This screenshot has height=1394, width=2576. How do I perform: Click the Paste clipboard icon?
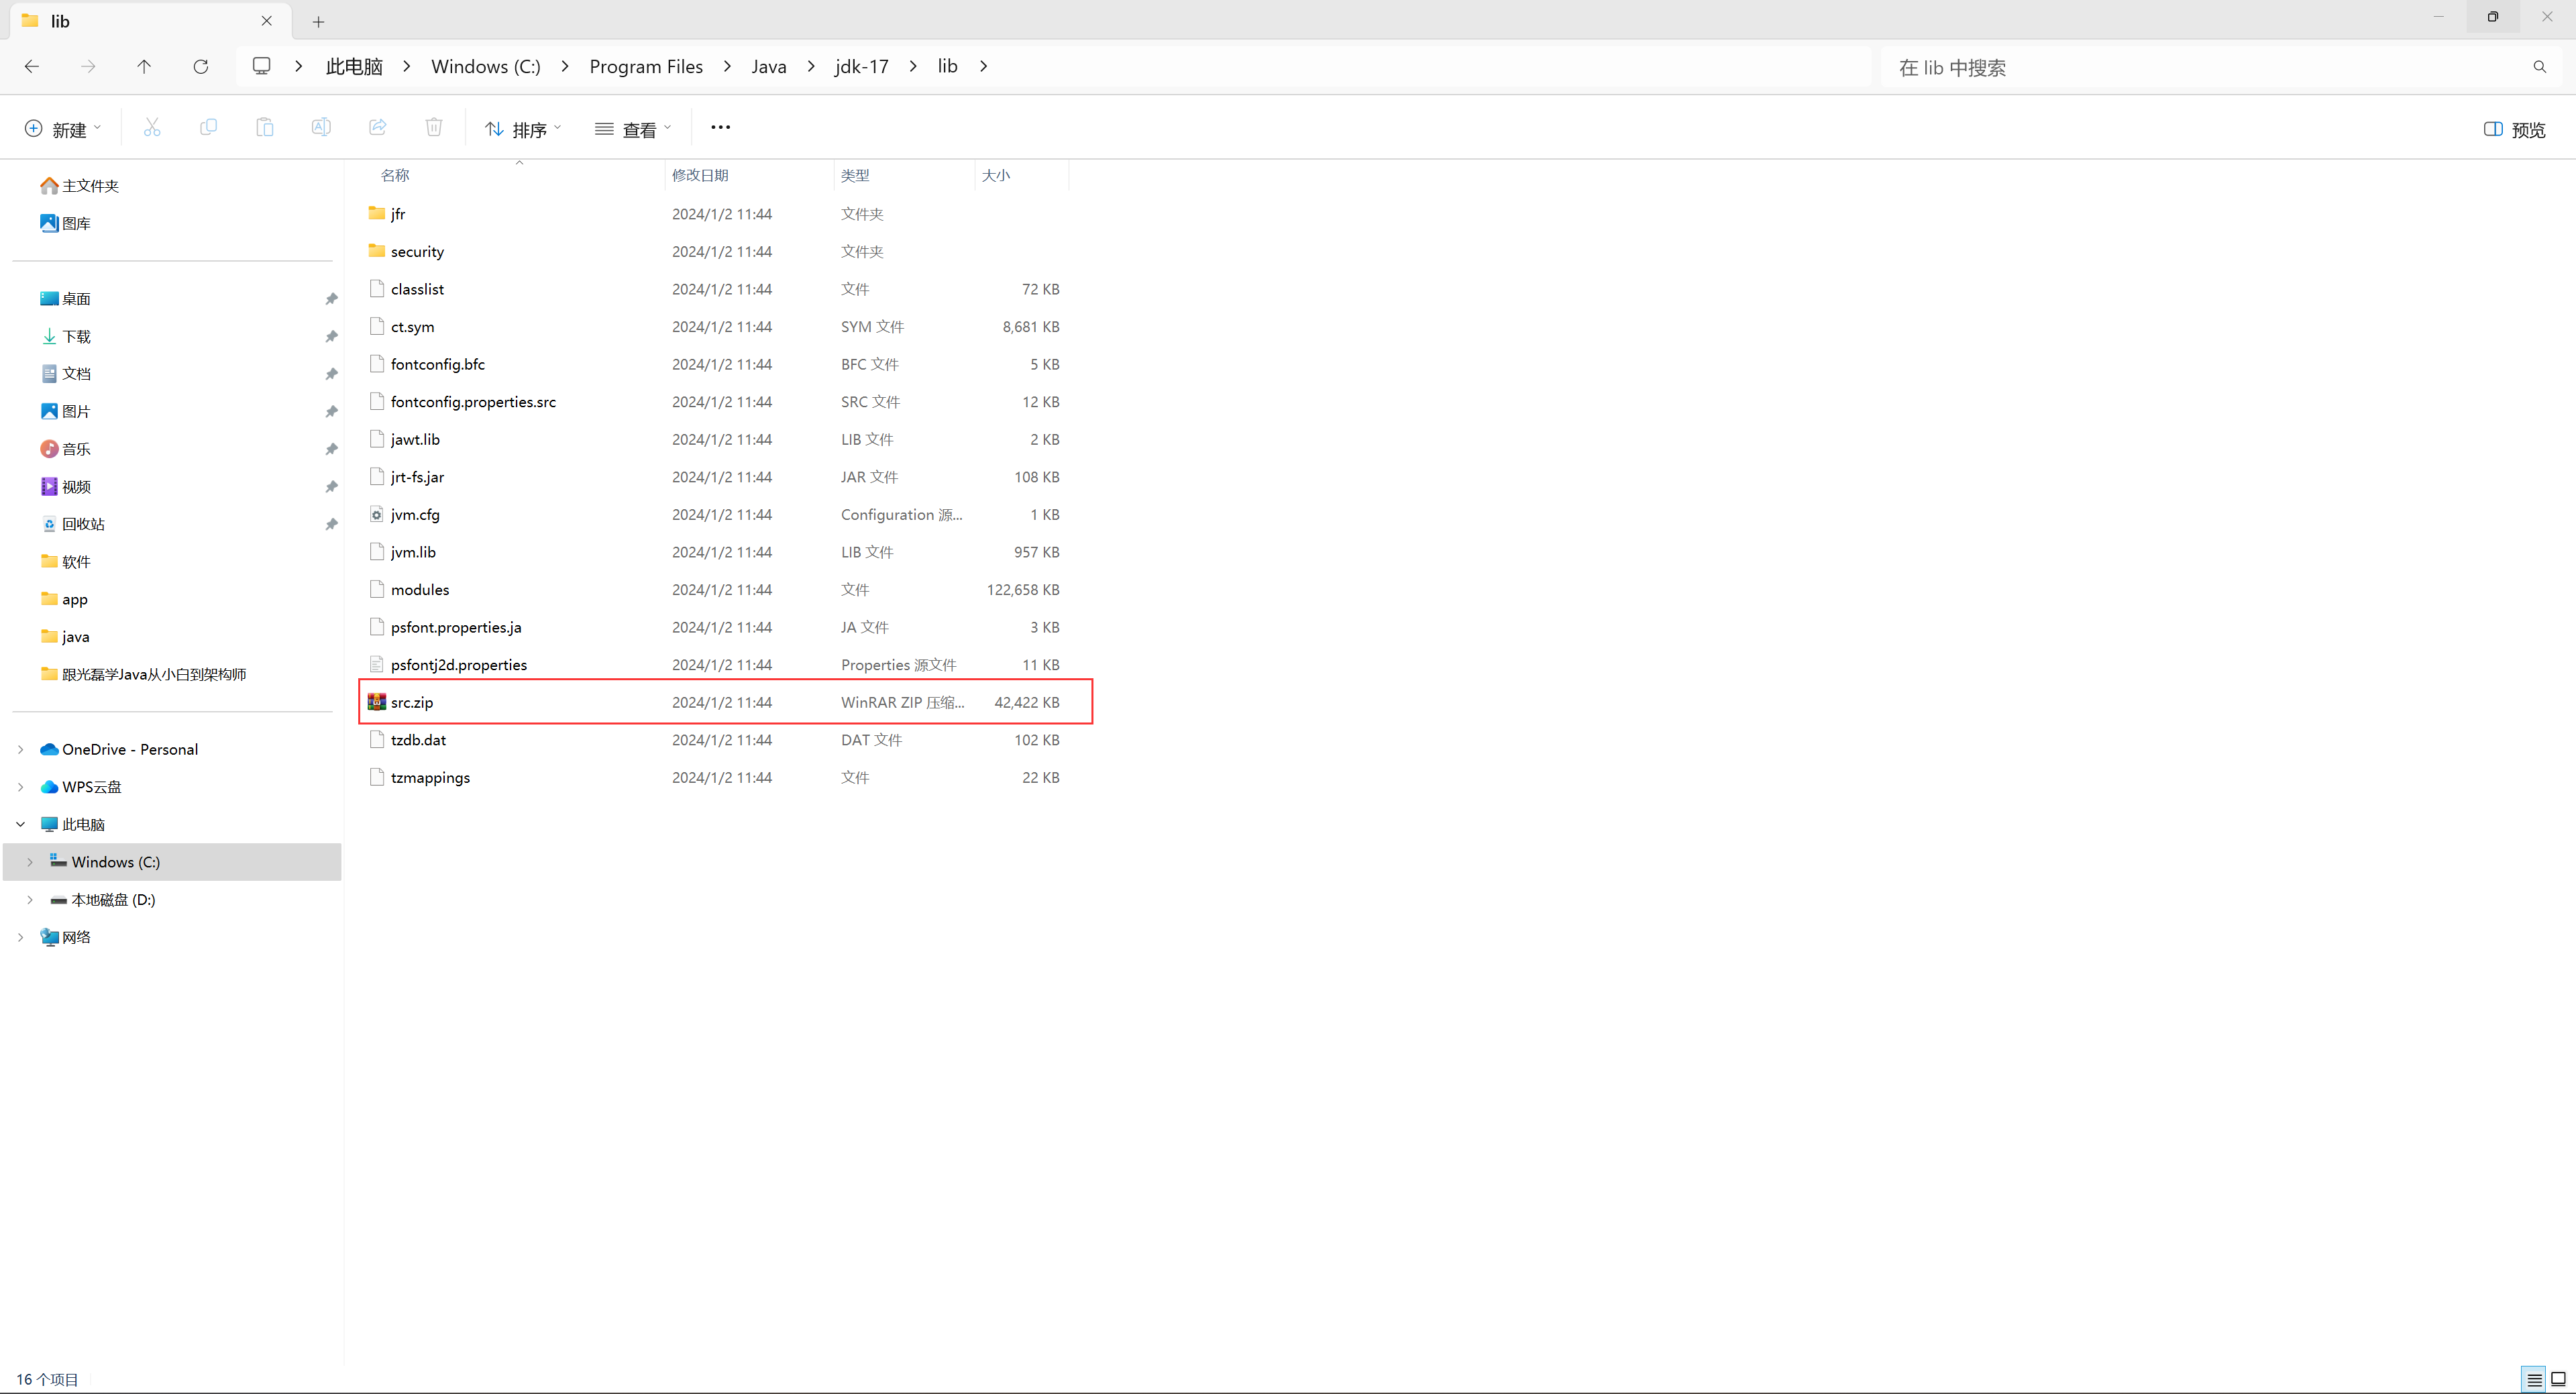265,127
